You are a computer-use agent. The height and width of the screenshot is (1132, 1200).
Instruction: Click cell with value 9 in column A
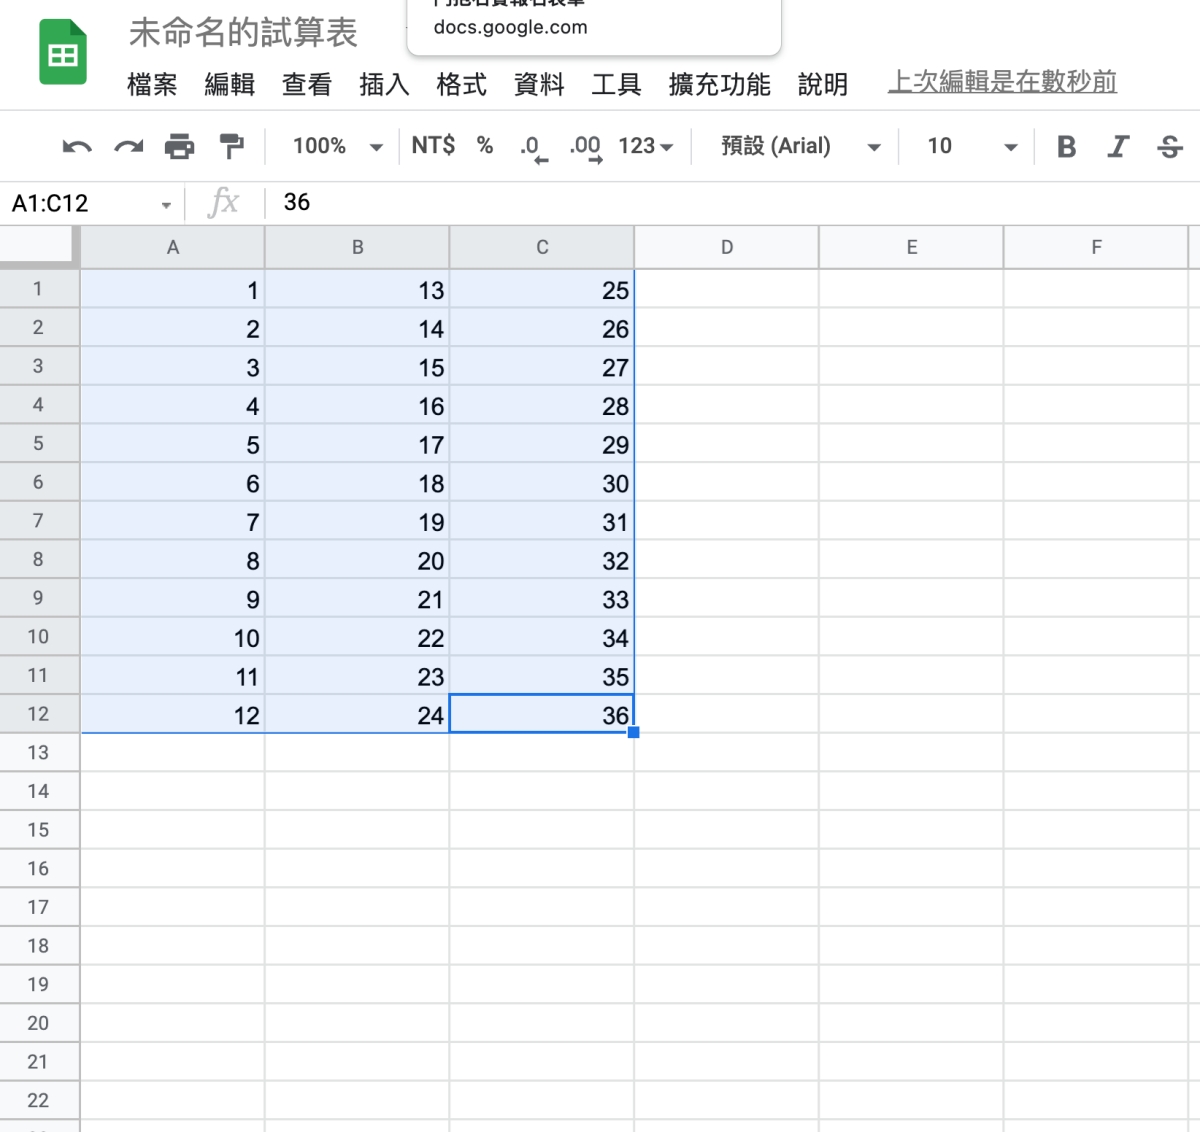pyautogui.click(x=173, y=598)
